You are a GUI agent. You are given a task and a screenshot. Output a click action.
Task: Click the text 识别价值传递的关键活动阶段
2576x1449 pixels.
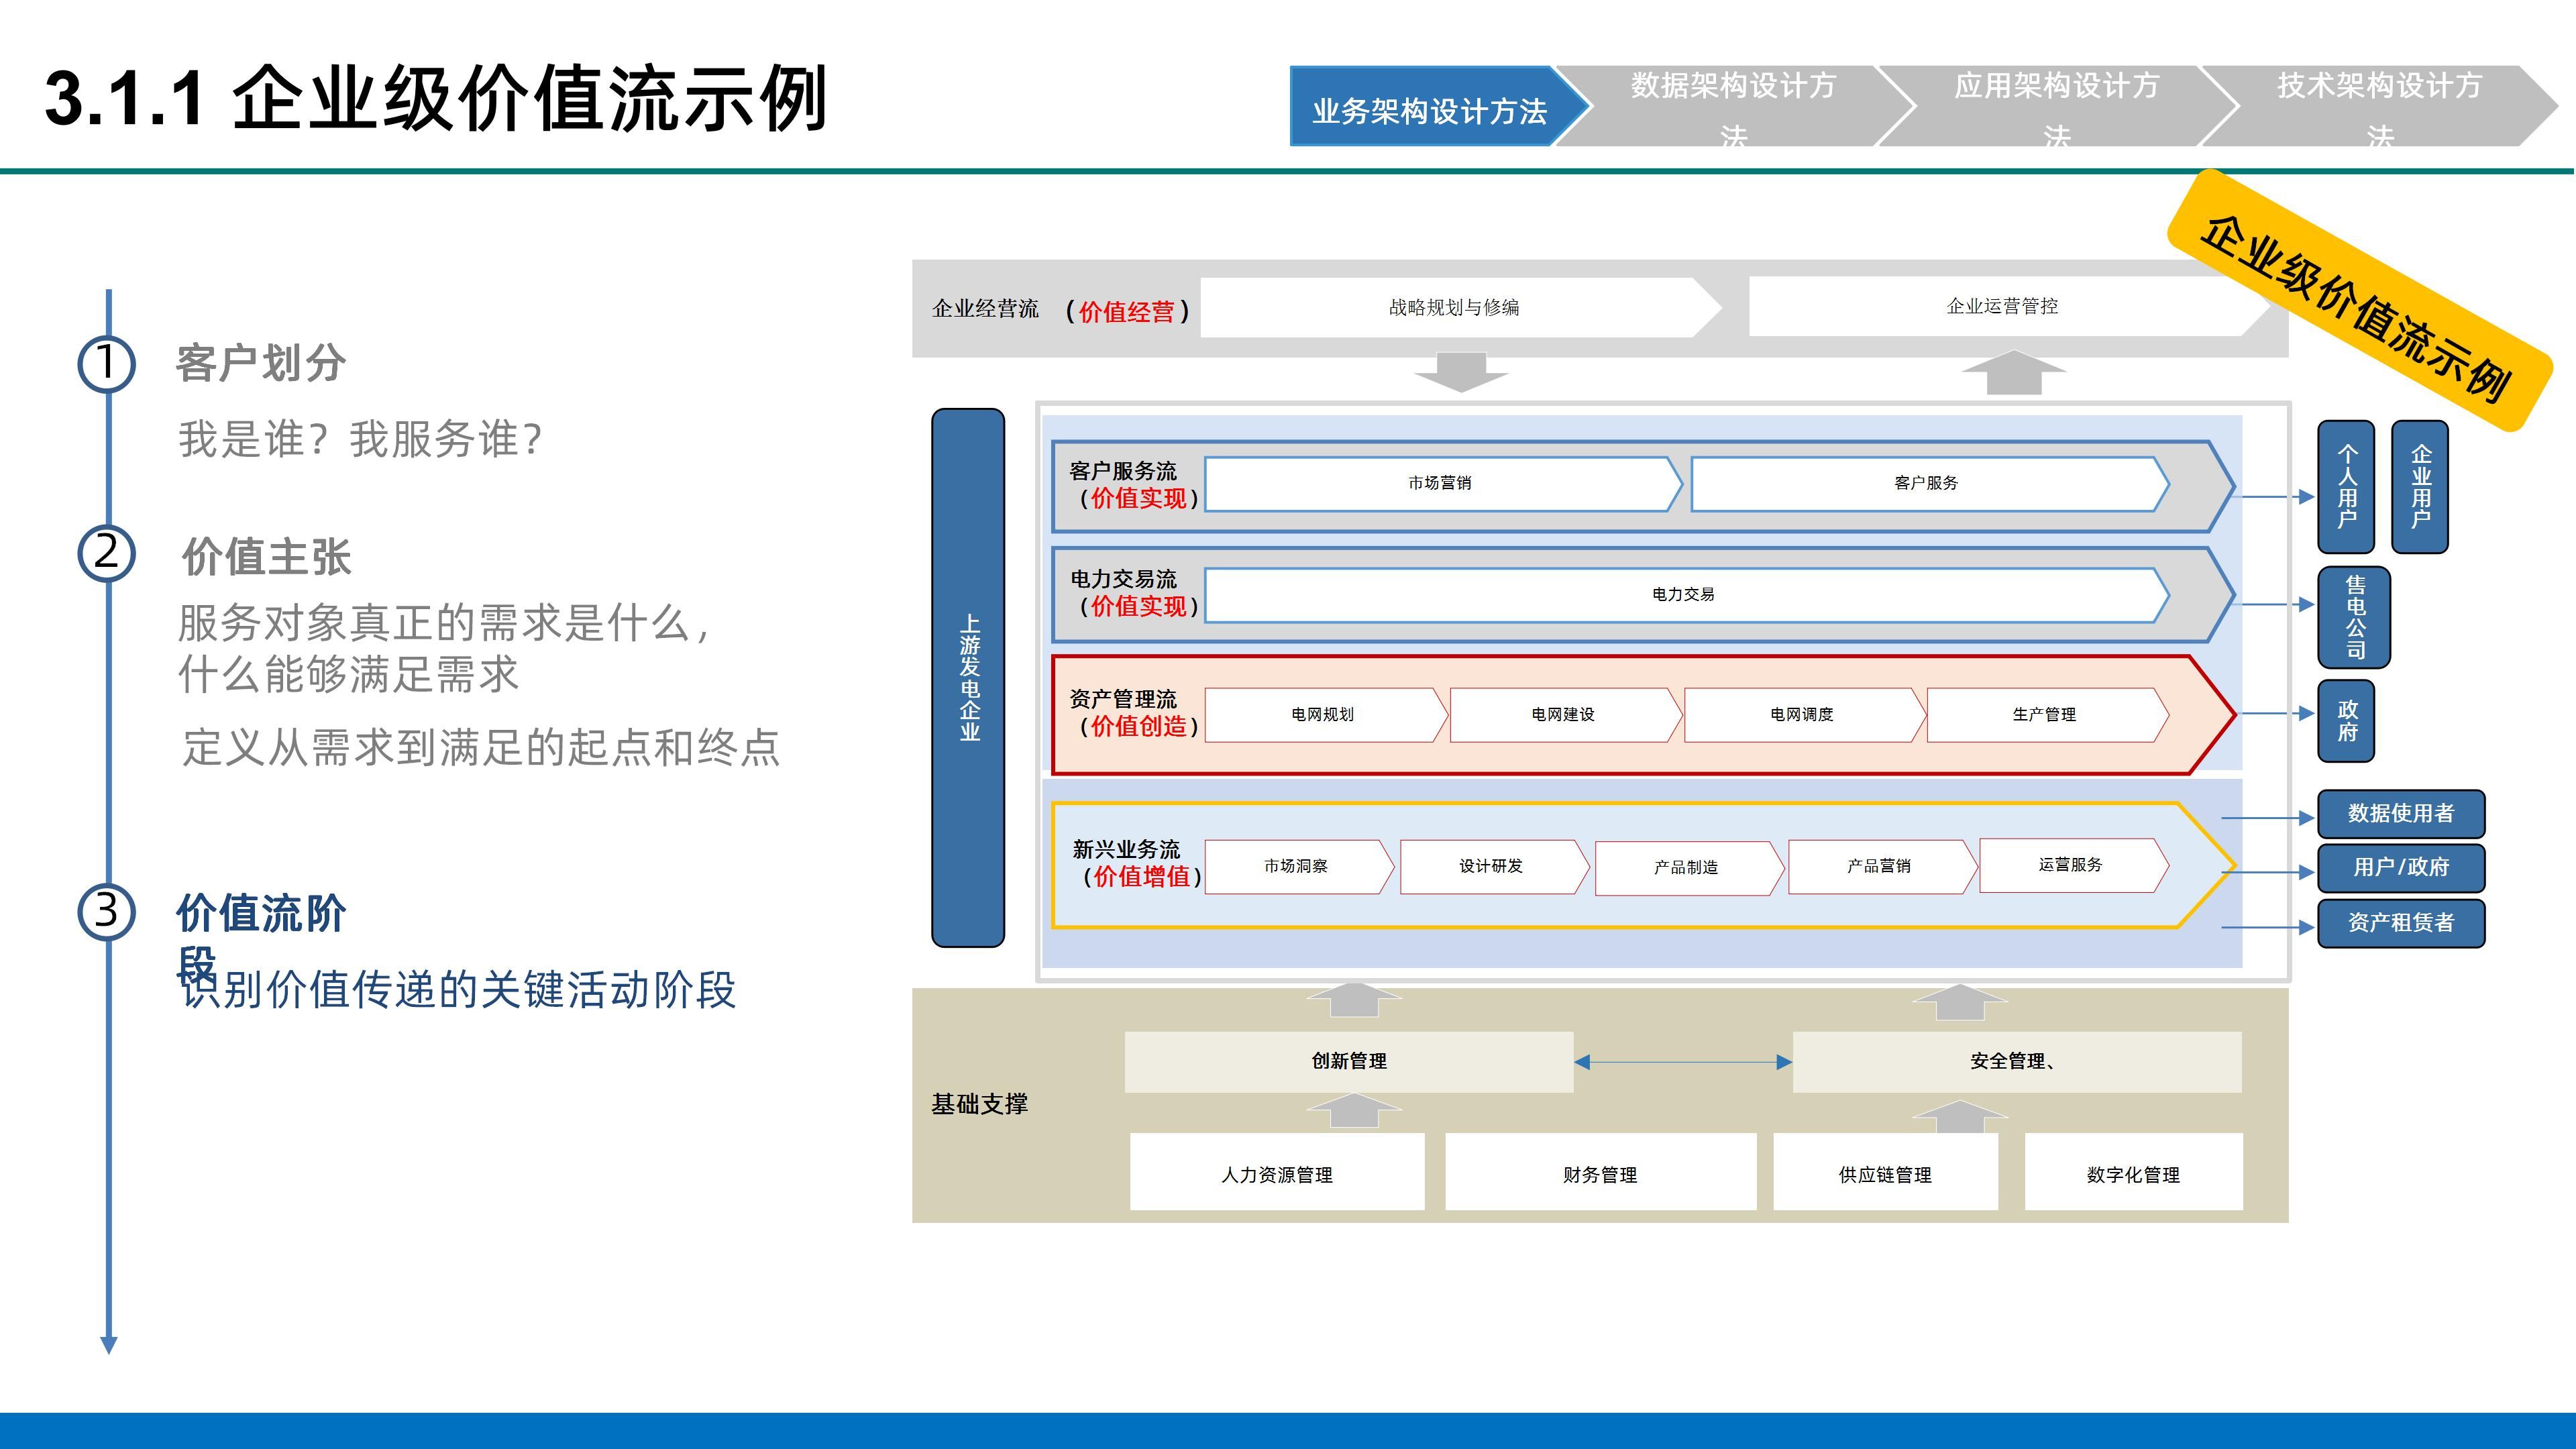(x=458, y=991)
